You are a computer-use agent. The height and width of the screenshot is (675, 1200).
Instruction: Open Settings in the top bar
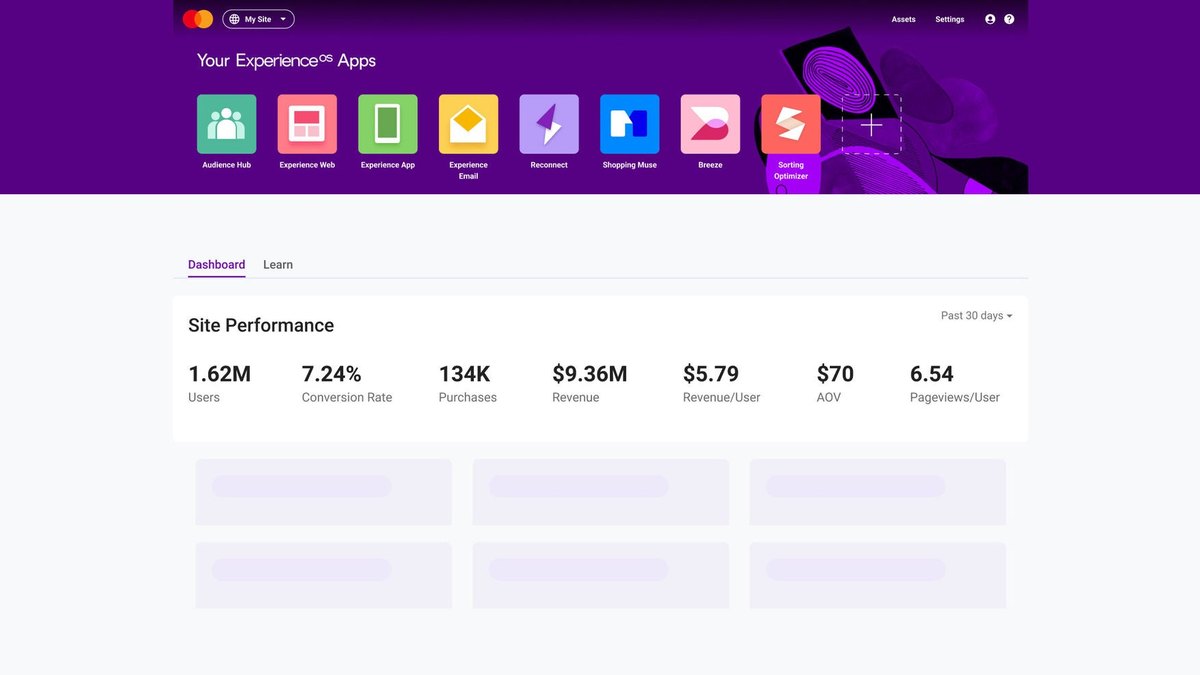(950, 19)
